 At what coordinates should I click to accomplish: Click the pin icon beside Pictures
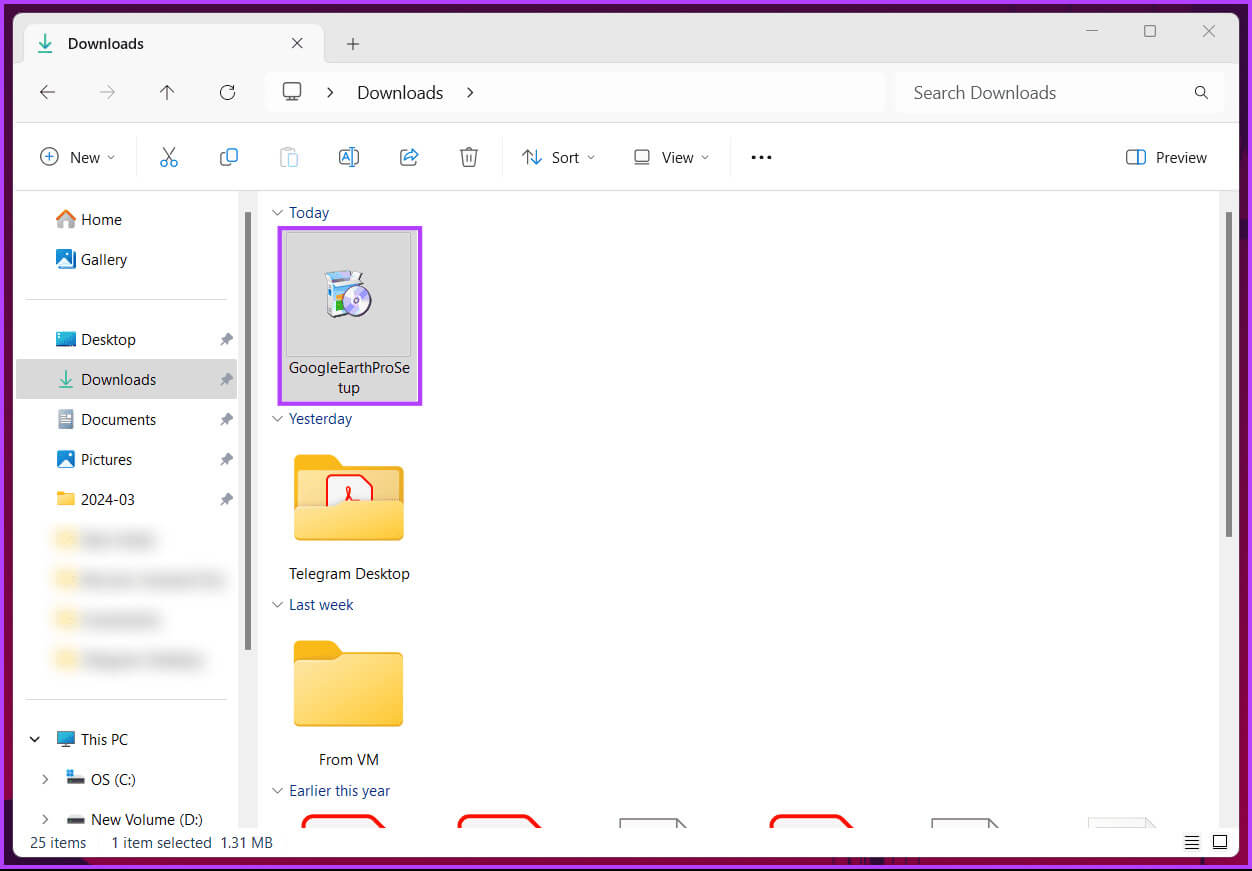(x=227, y=459)
